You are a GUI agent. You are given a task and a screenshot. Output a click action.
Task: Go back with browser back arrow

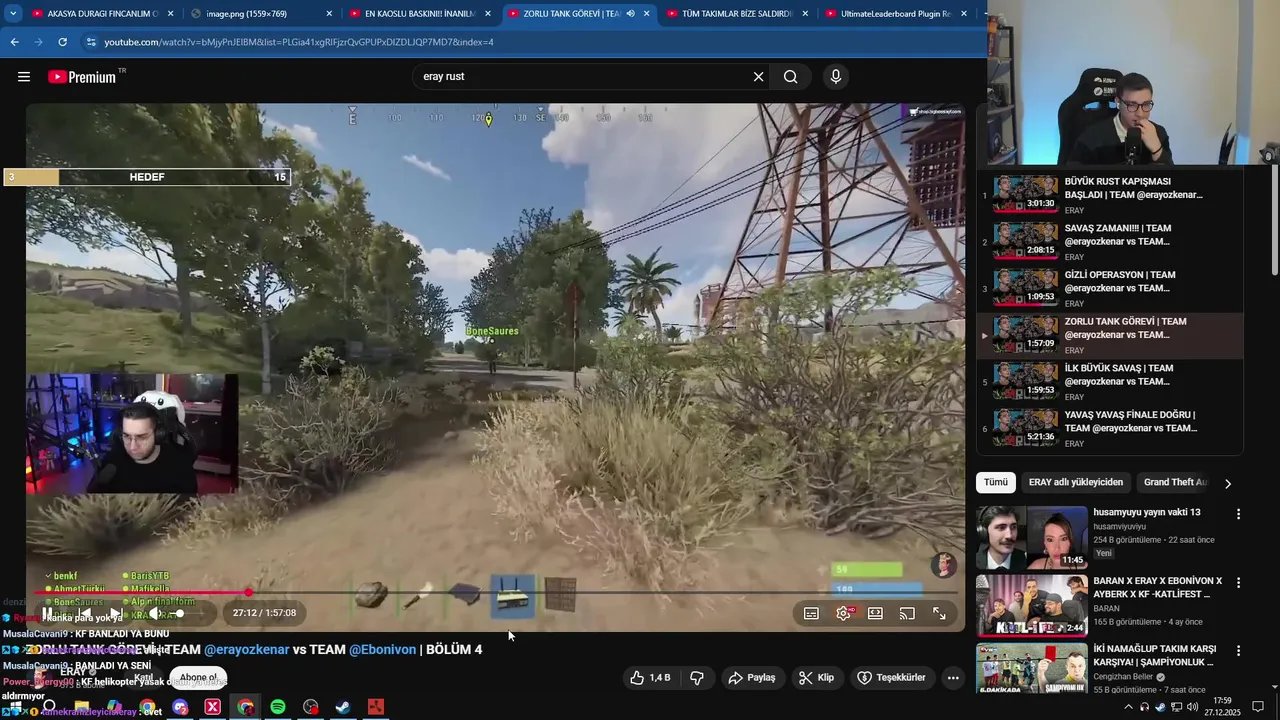[x=14, y=42]
